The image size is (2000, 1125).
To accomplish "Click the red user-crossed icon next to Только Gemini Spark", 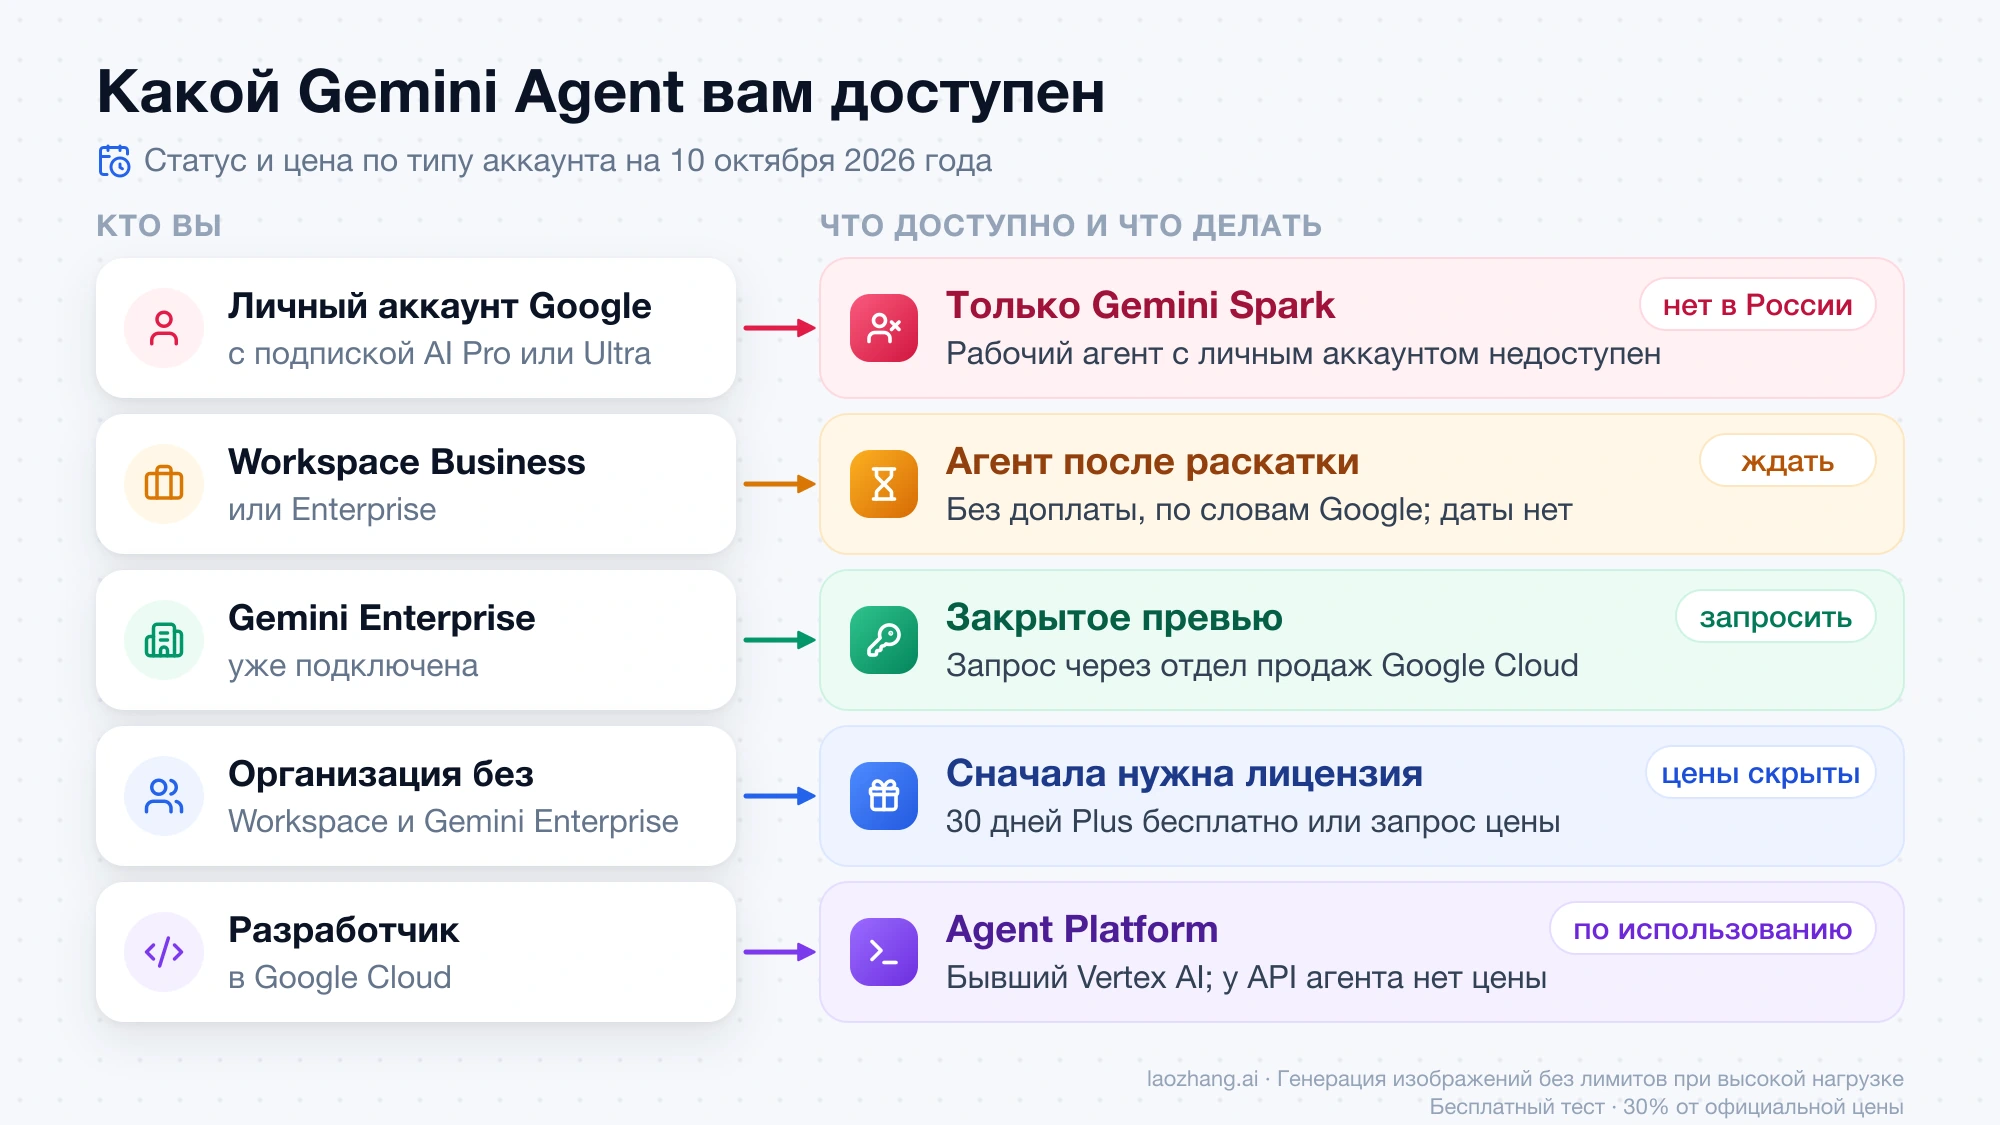I will point(884,328).
